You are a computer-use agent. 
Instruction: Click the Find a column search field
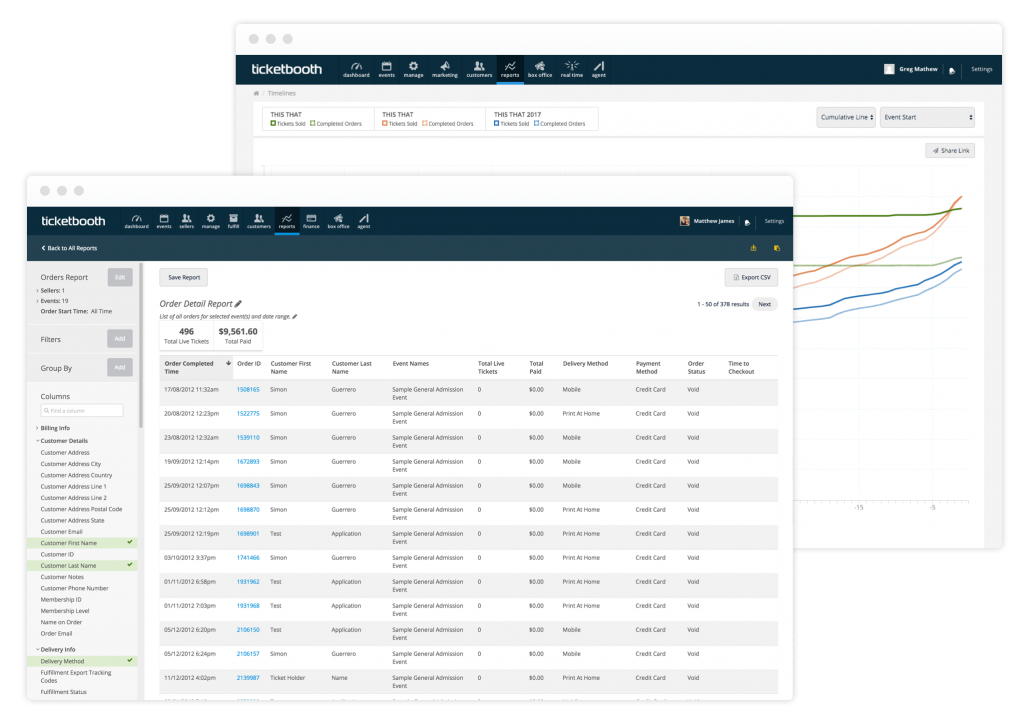pos(81,410)
